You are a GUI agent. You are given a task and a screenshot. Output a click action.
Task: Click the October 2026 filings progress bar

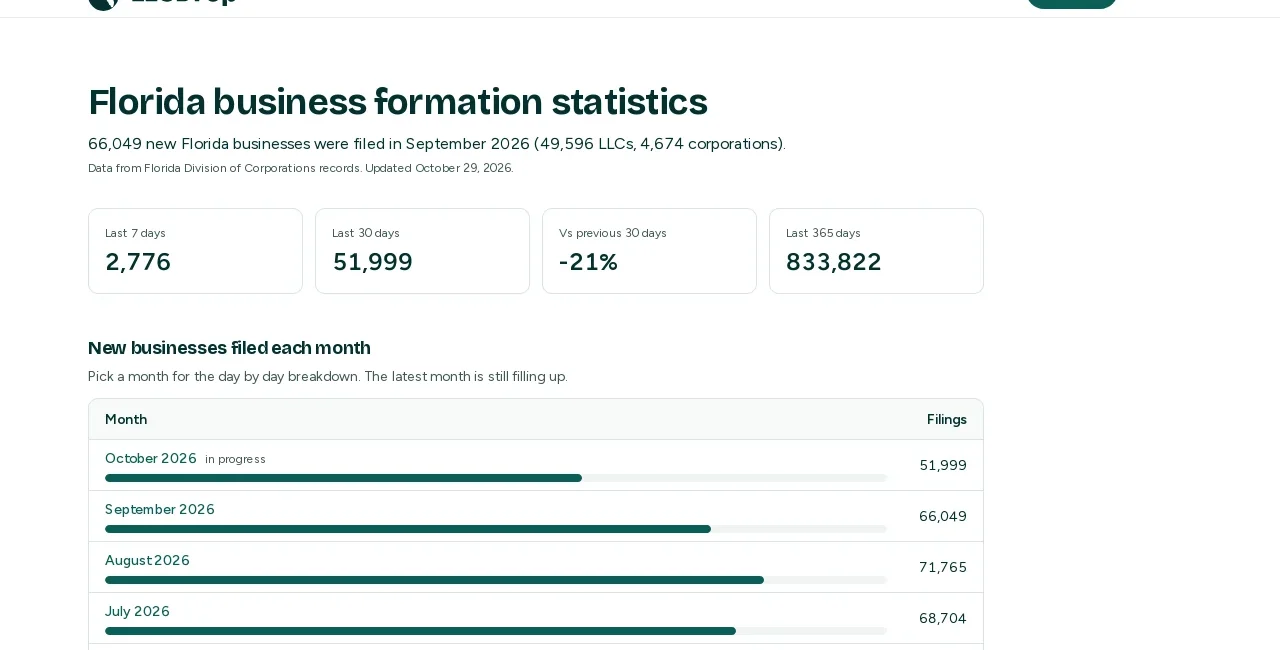tap(496, 478)
